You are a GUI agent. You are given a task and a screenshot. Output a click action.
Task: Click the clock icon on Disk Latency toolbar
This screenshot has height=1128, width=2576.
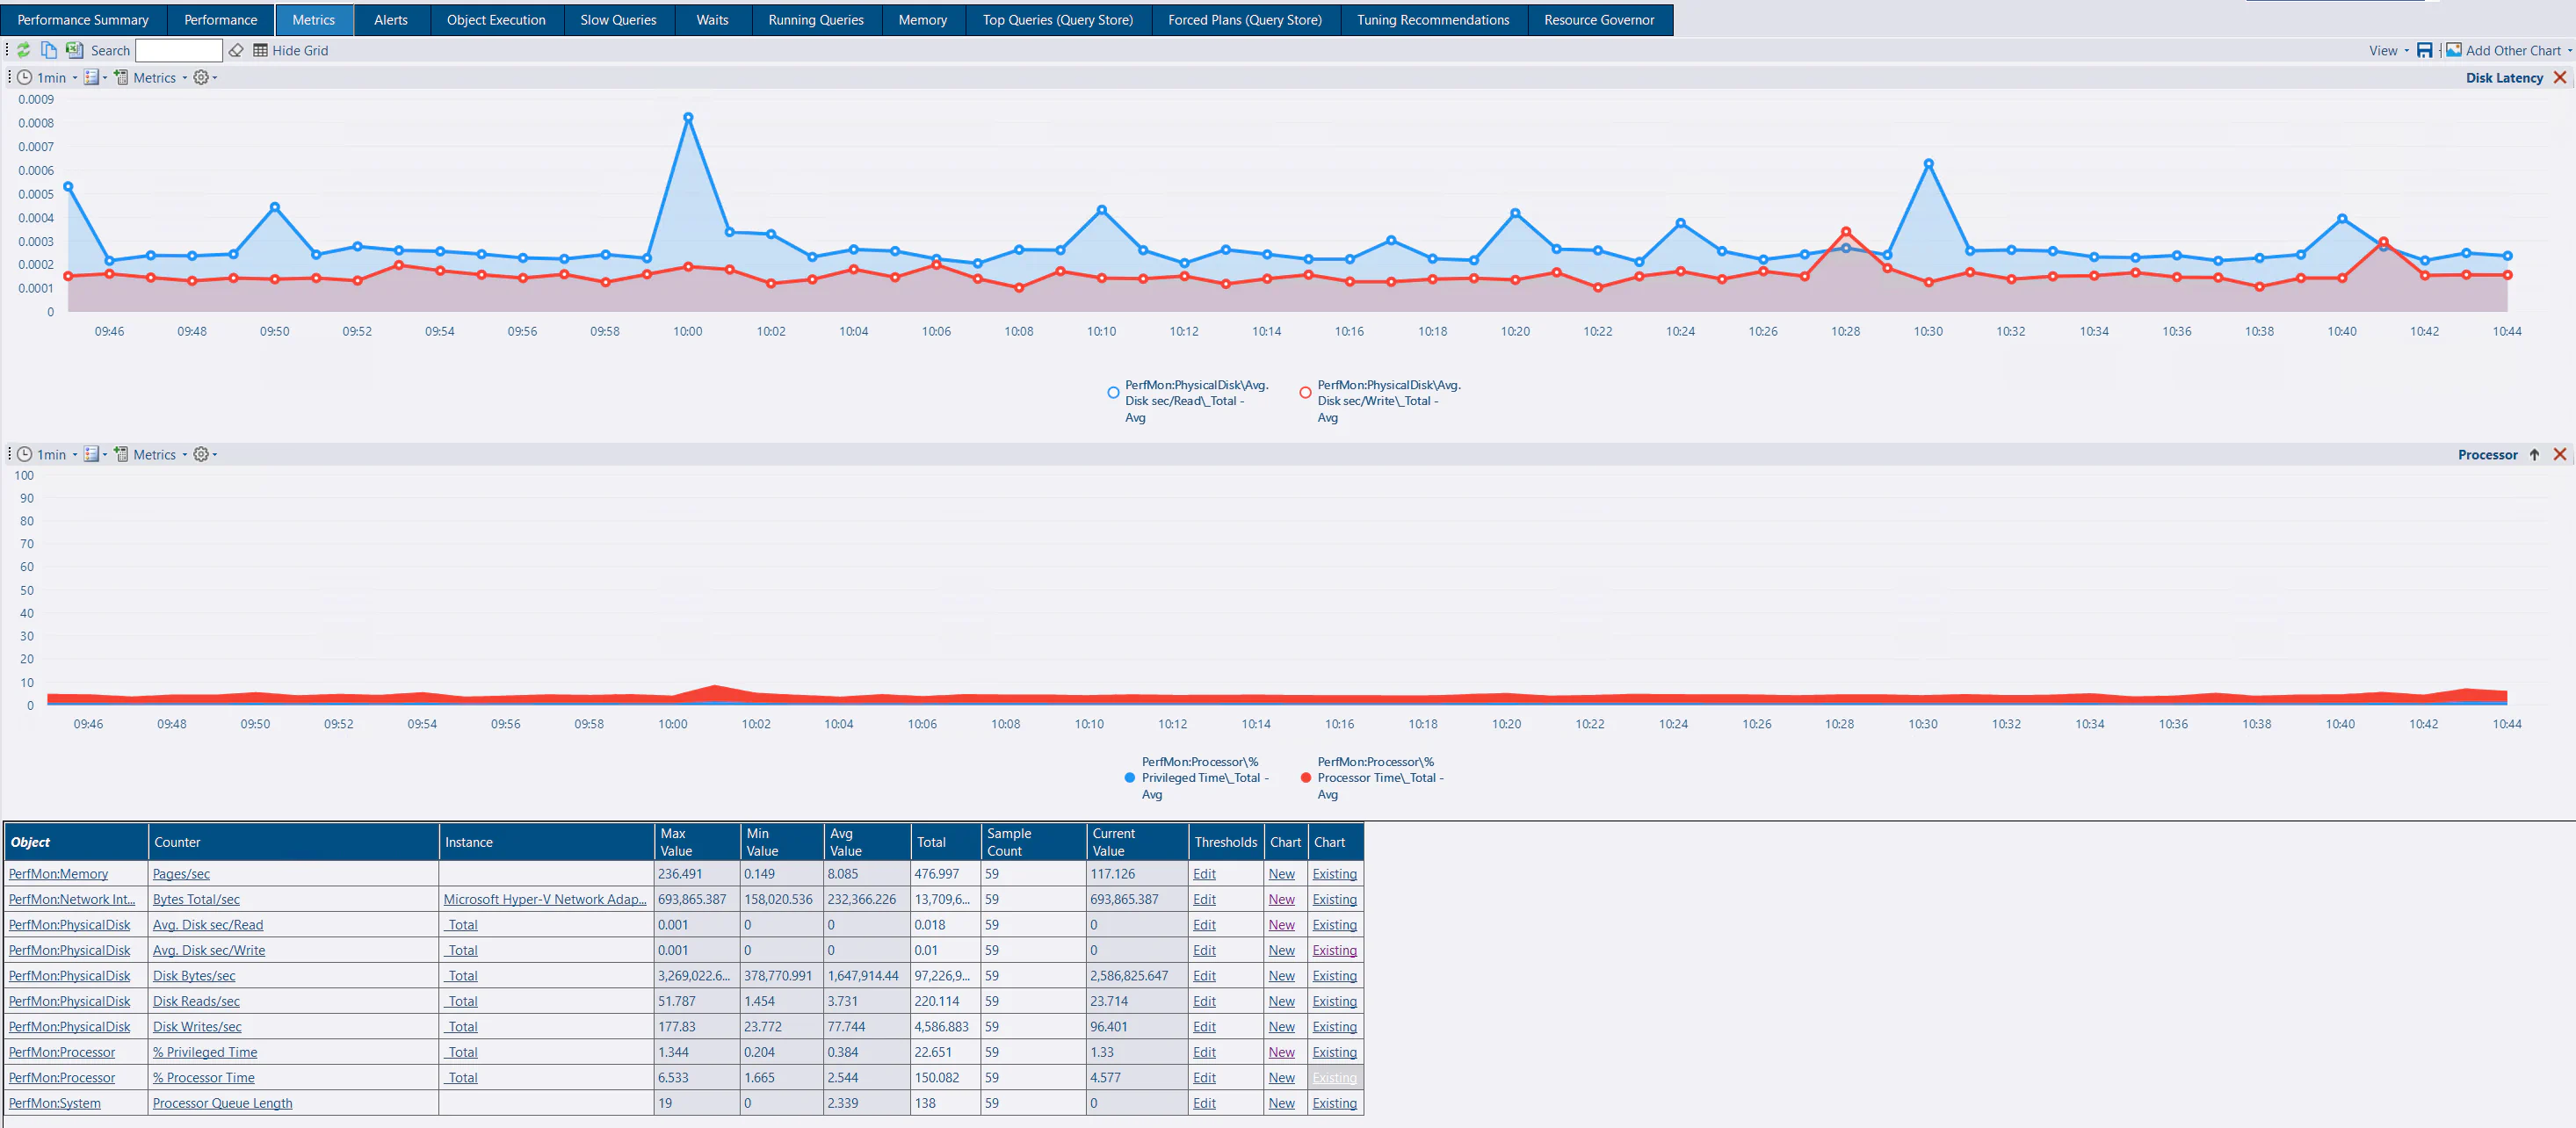25,77
